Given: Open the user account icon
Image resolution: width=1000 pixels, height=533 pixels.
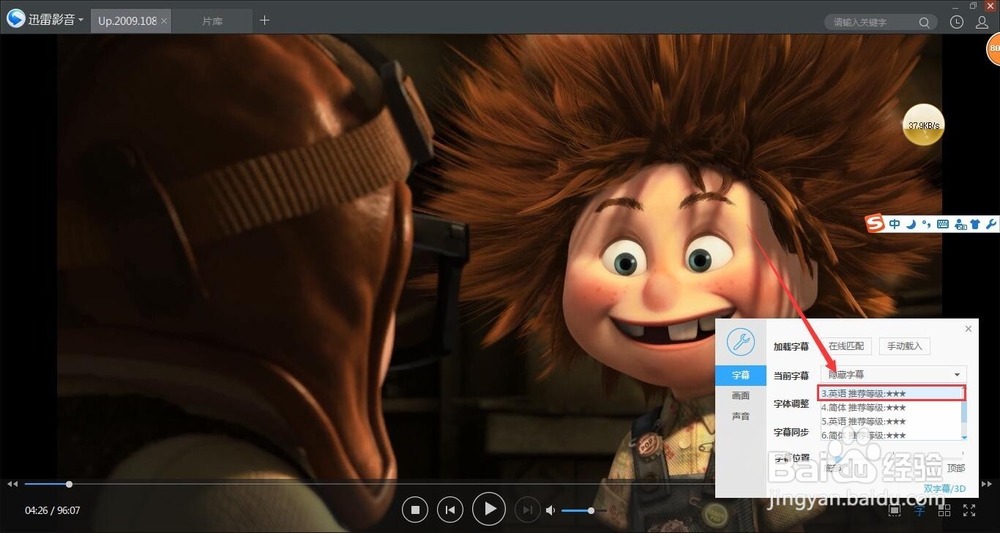Looking at the screenshot, I should pyautogui.click(x=982, y=22).
